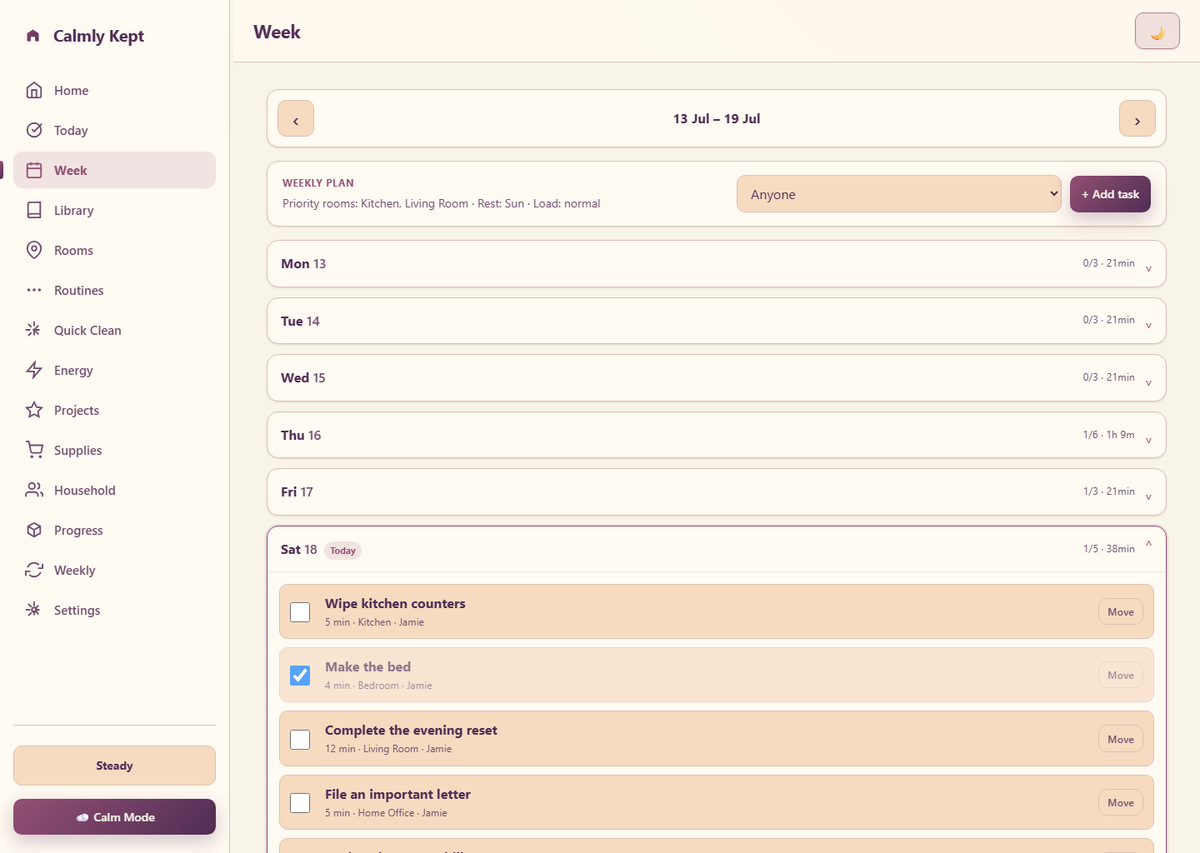The width and height of the screenshot is (1200, 853).
Task: Click the 13 Jul – 19 Jul date range
Action: 717,119
